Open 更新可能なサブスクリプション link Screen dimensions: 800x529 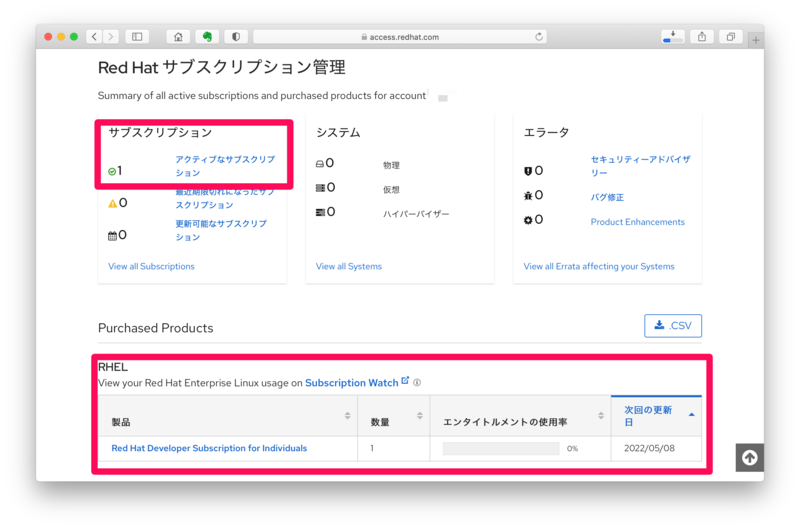(221, 230)
